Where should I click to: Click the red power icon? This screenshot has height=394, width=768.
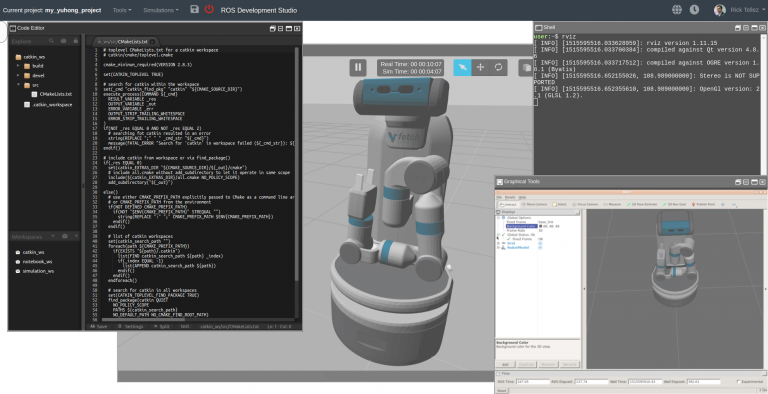209,9
